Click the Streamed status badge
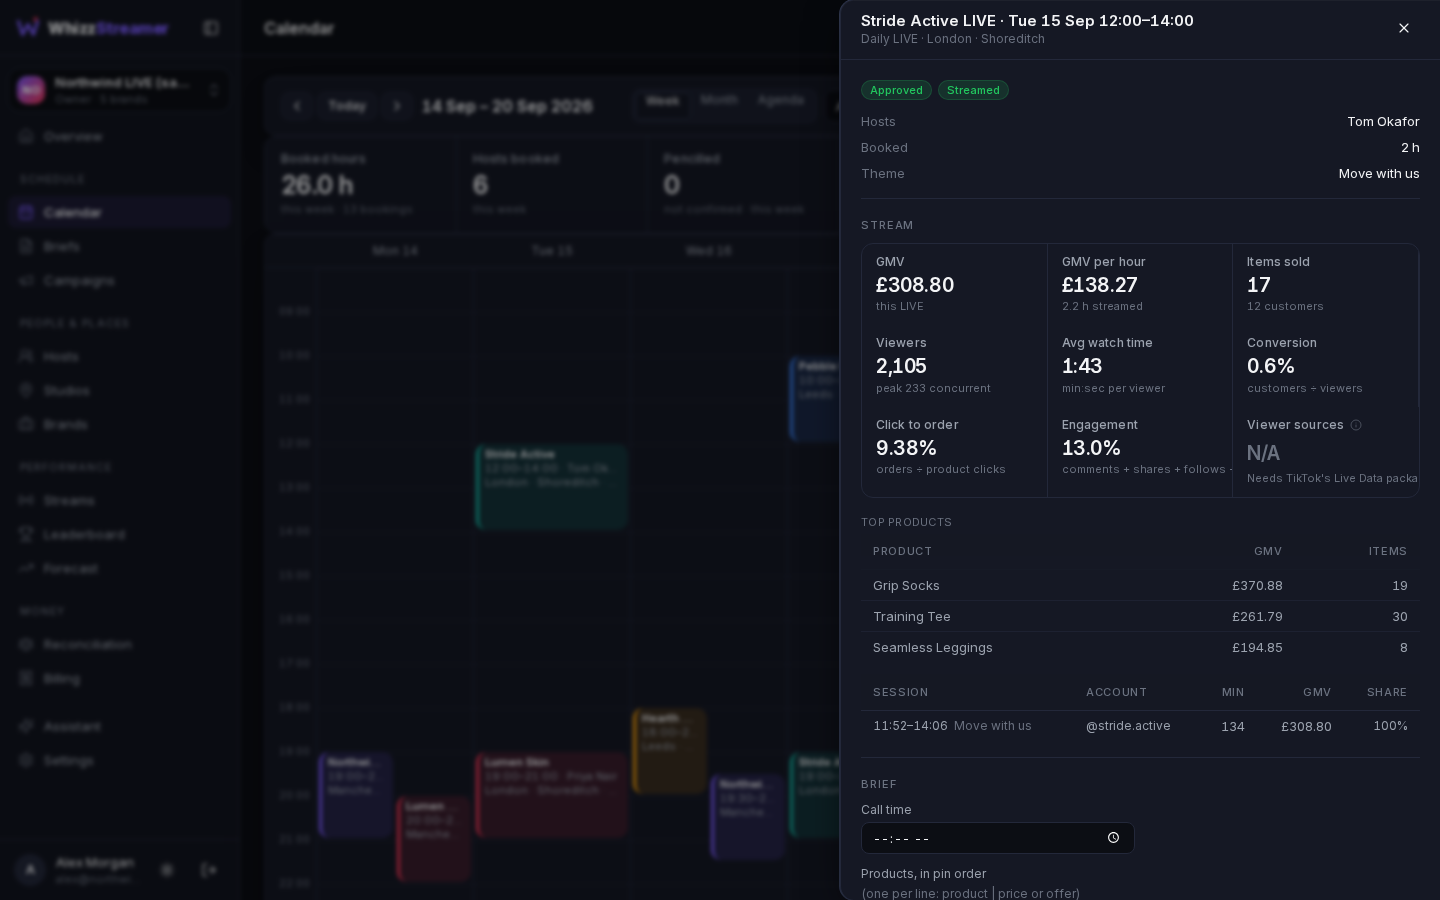Screen dimensions: 1440x900 [973, 90]
